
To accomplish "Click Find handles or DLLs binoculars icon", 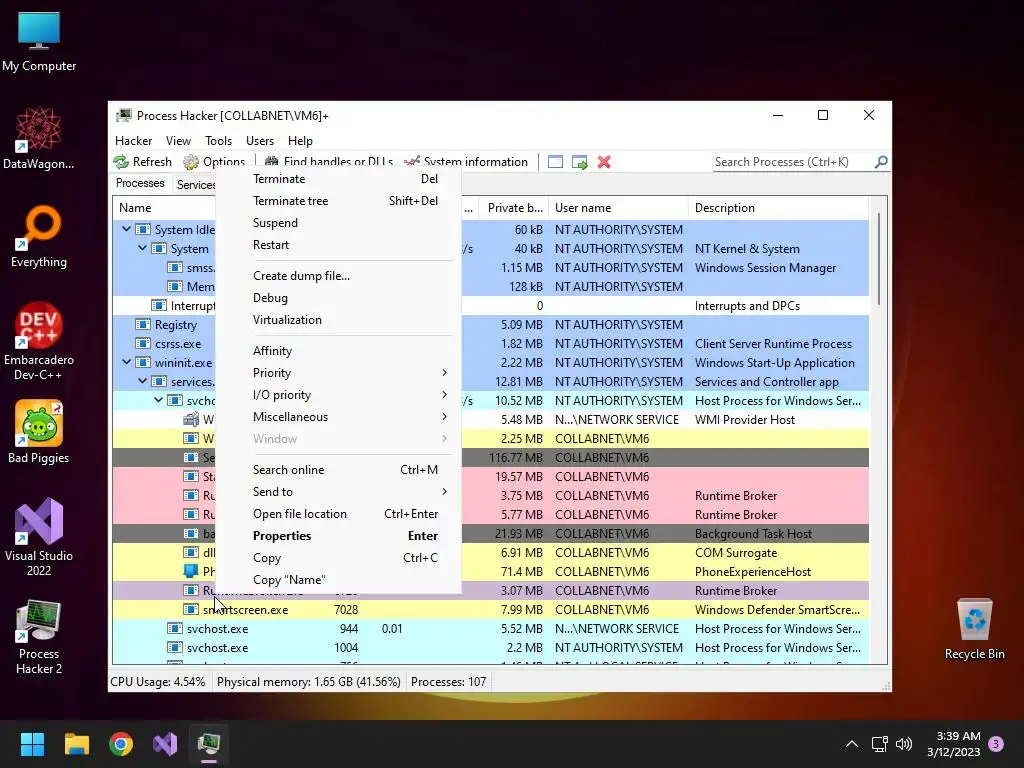I will 272,162.
